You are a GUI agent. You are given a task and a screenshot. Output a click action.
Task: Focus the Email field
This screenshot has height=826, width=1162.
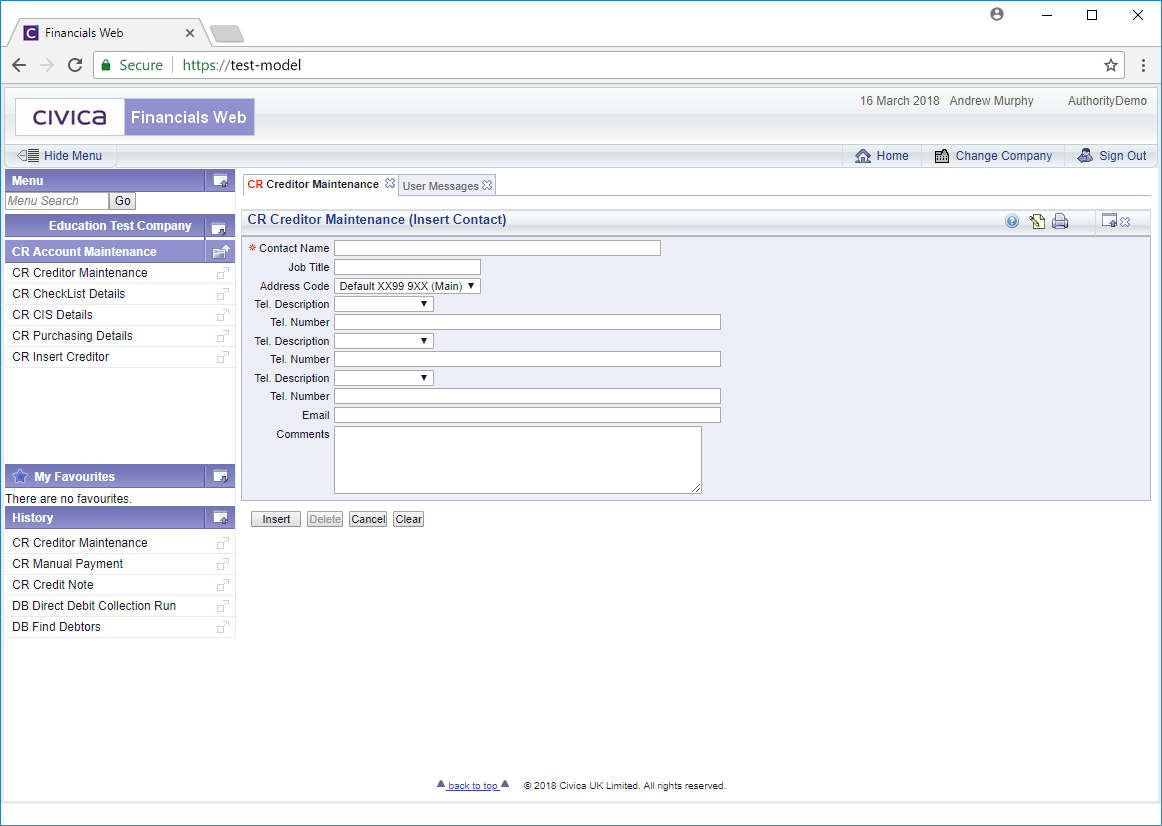coord(527,415)
